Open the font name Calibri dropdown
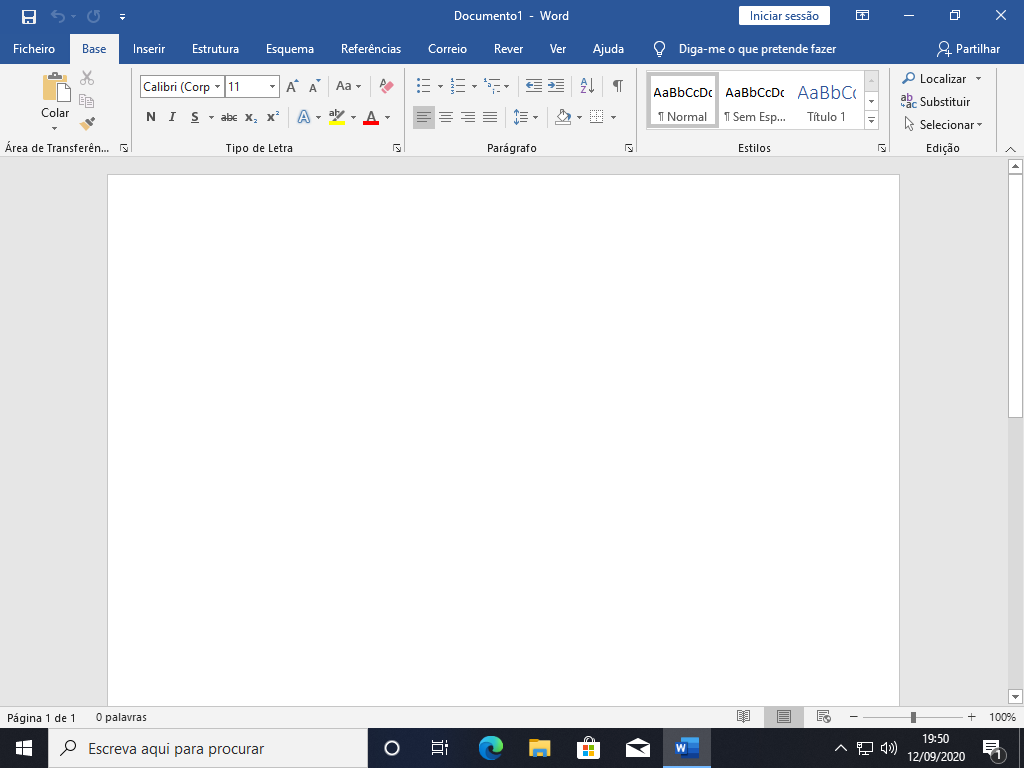Image resolution: width=1024 pixels, height=768 pixels. pos(217,87)
